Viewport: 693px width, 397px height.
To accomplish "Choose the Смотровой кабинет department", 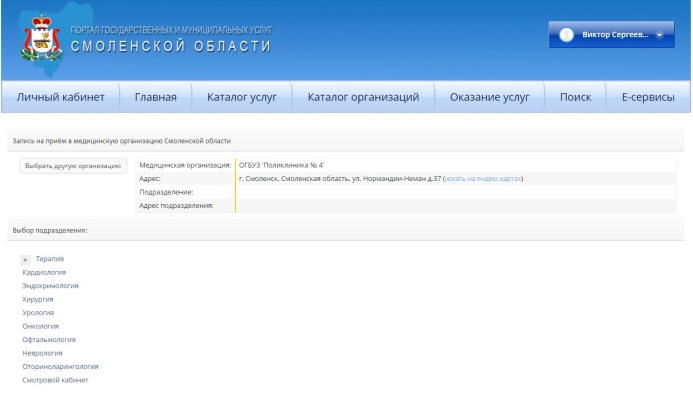I will pos(55,380).
